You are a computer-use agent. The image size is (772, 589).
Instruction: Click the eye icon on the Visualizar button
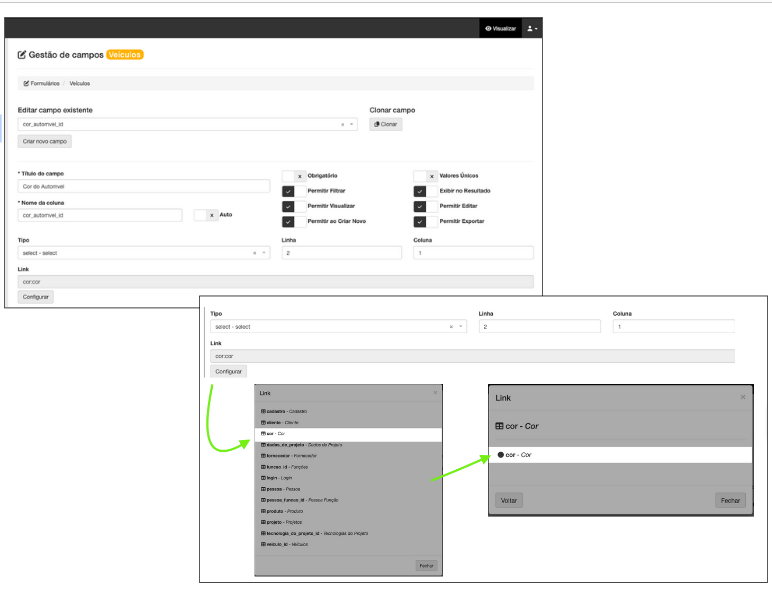pos(488,29)
